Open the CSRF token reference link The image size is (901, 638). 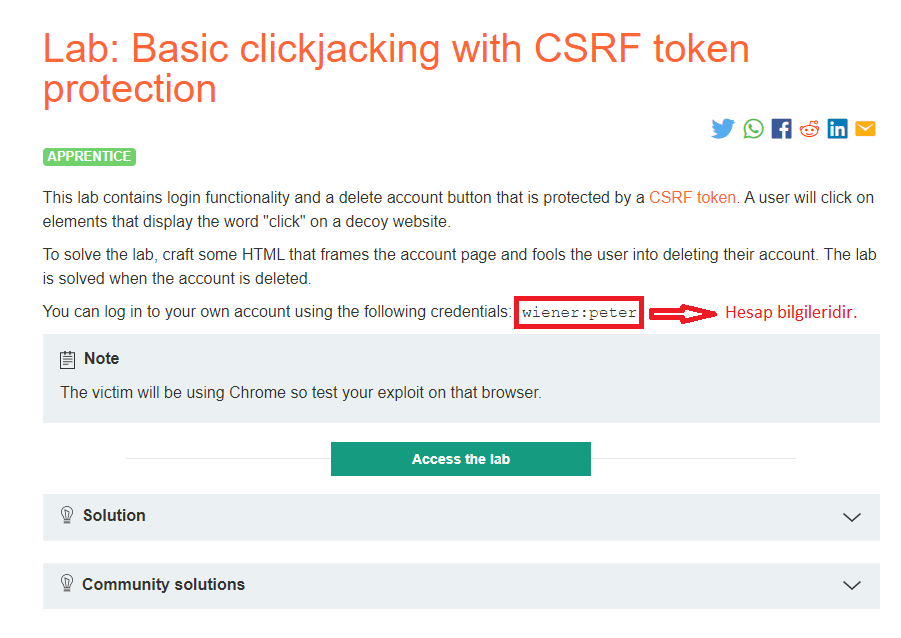coord(692,197)
